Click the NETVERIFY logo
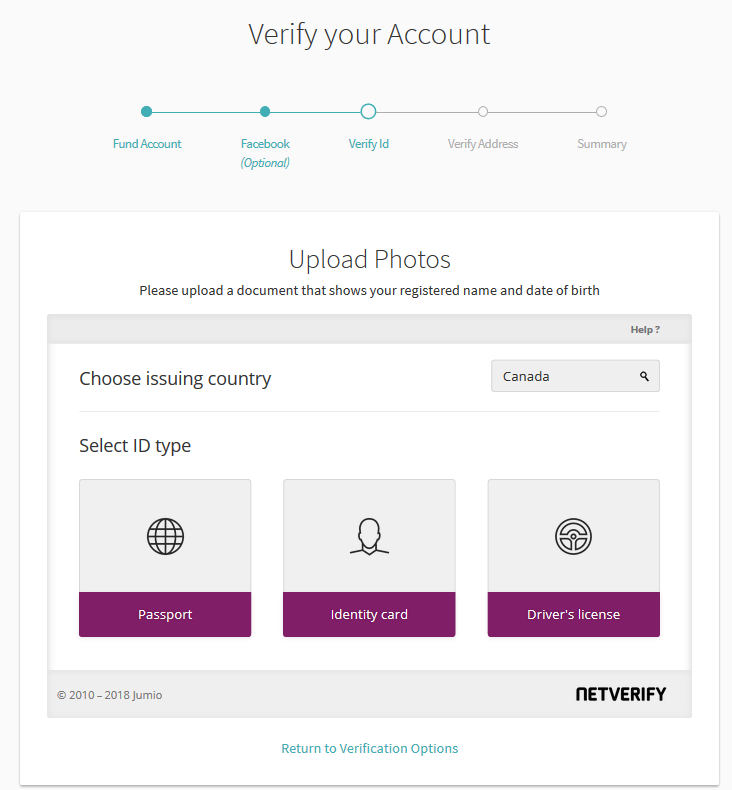The image size is (732, 790). coord(621,694)
